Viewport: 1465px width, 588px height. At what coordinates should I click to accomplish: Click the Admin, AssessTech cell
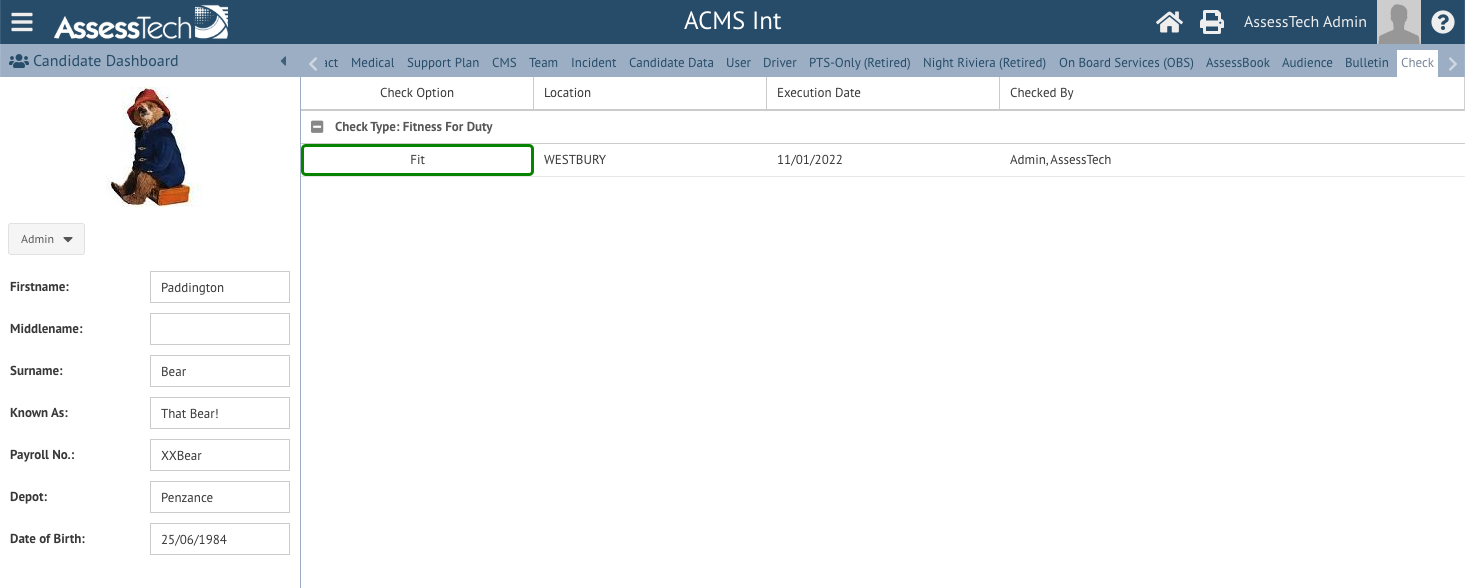pyautogui.click(x=1232, y=160)
